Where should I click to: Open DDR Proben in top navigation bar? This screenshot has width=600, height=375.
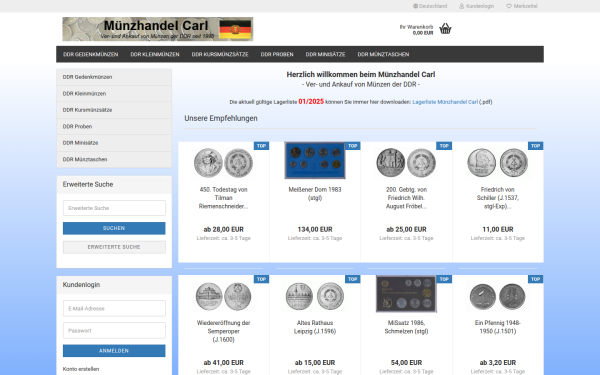pyautogui.click(x=277, y=54)
